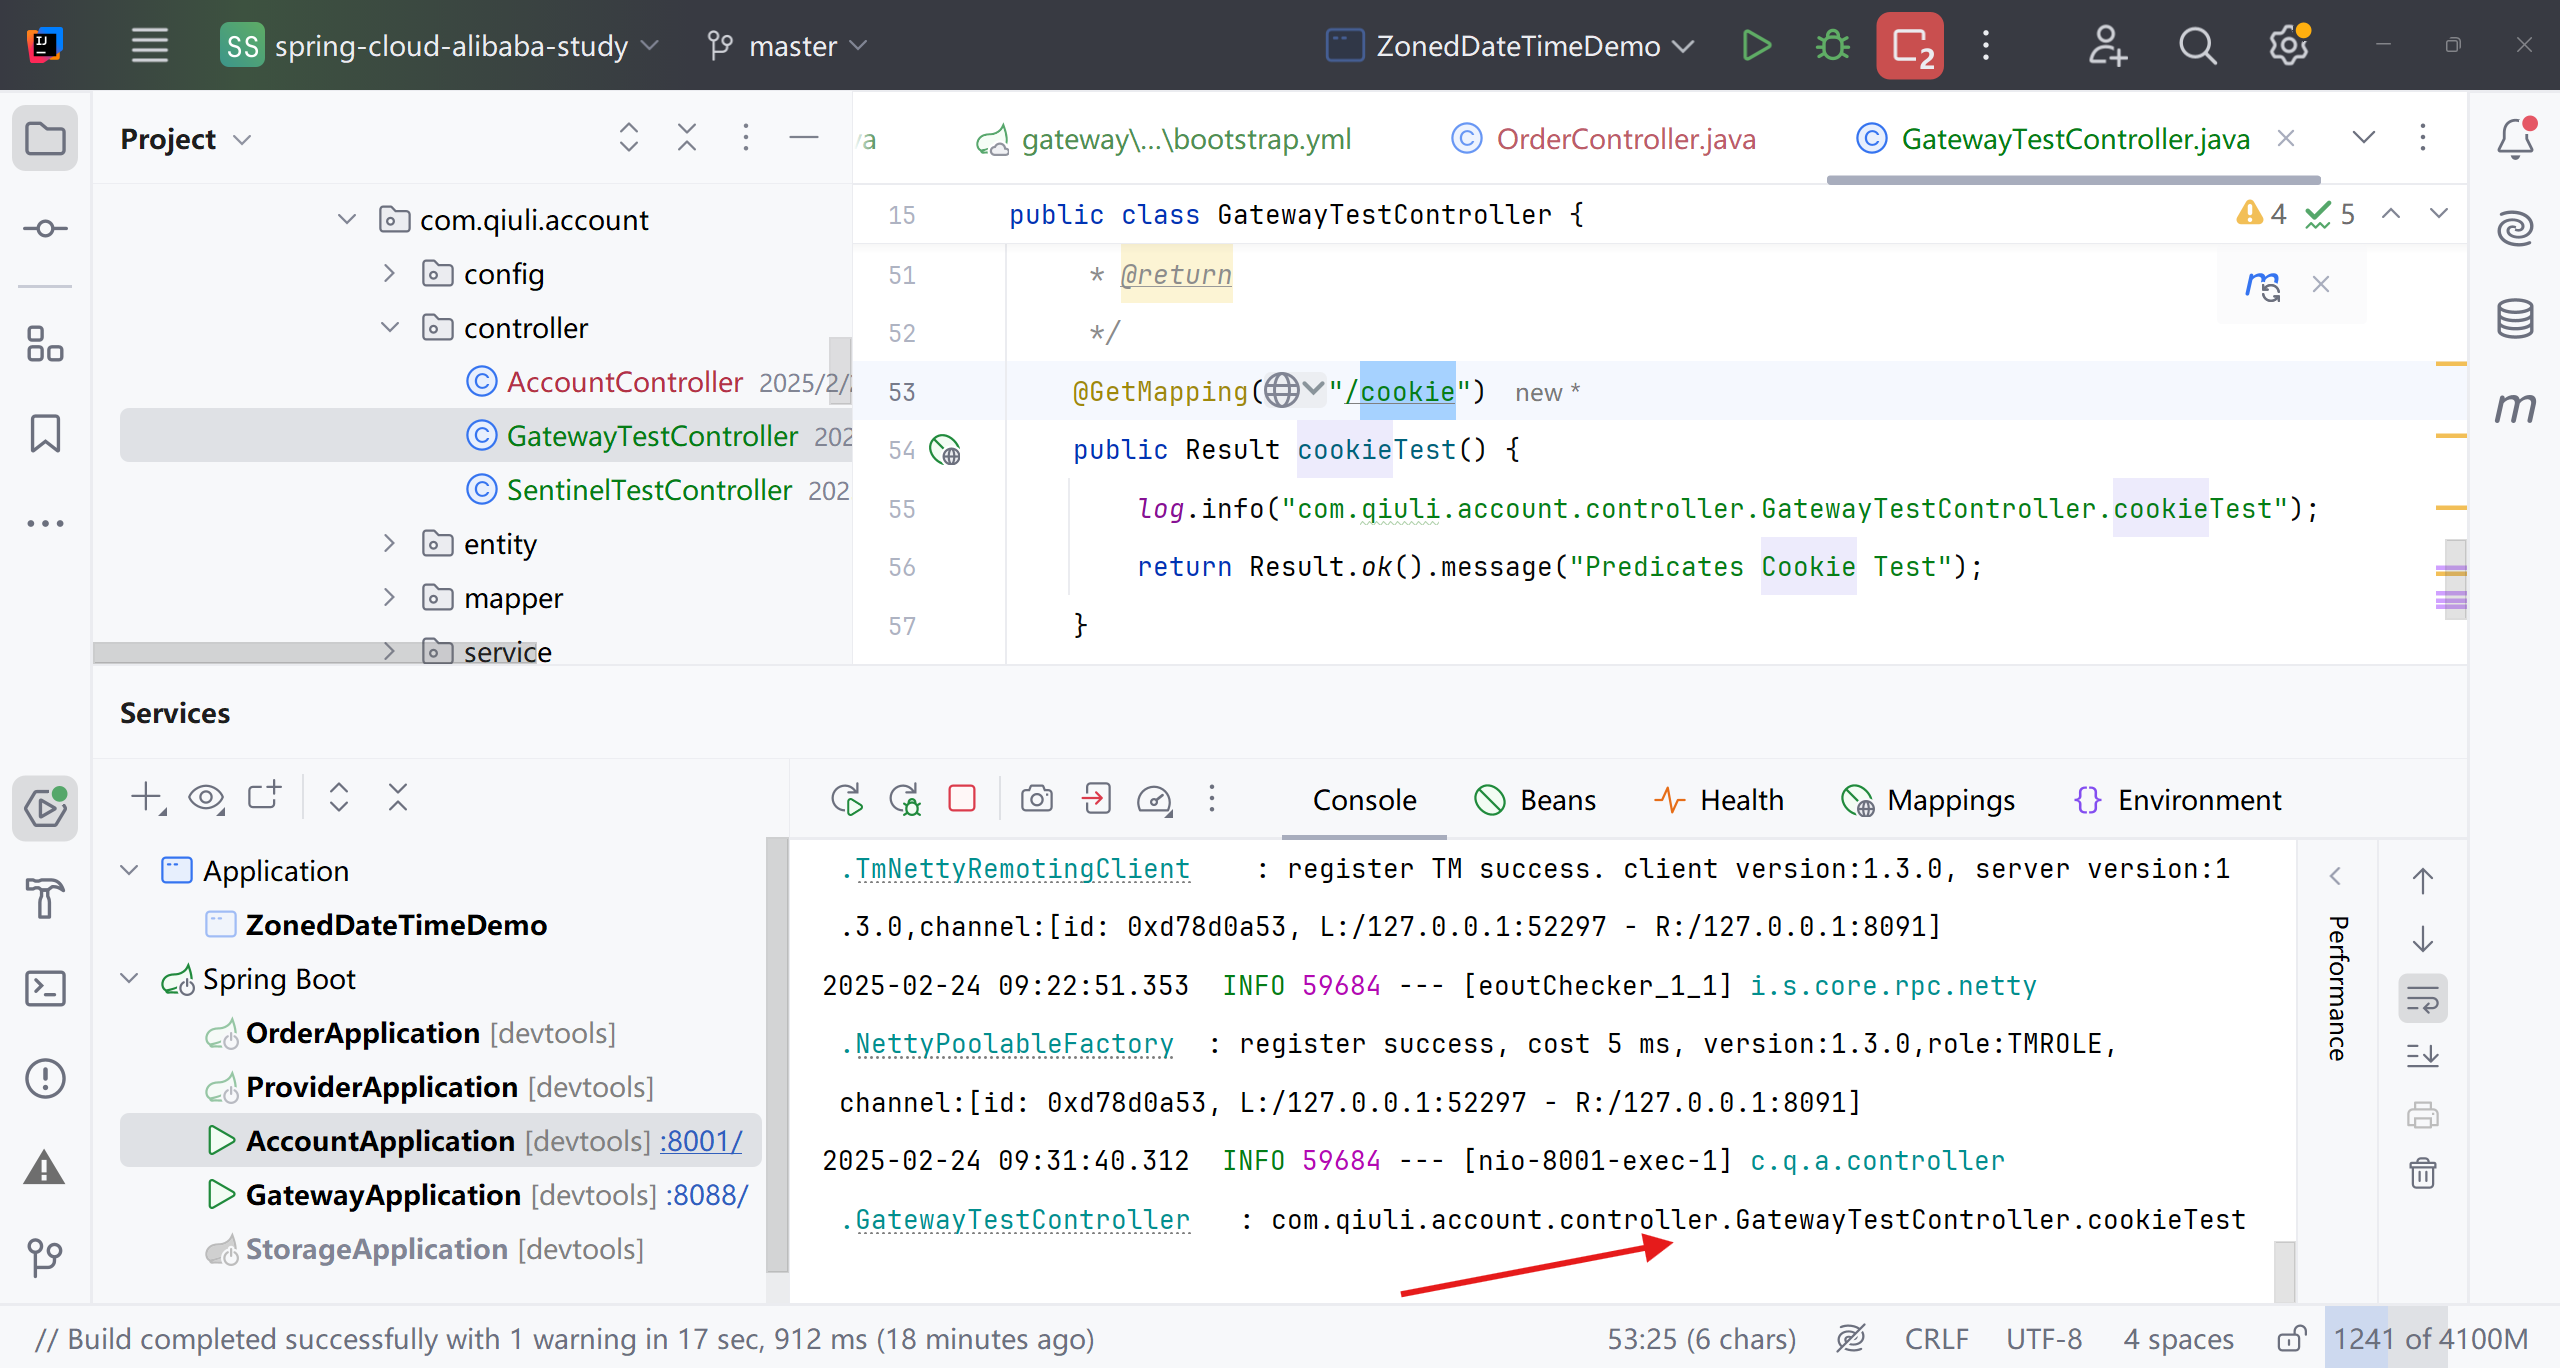Click the UTF-8 encoding in the status bar
The image size is (2560, 1368).
(x=2044, y=1338)
